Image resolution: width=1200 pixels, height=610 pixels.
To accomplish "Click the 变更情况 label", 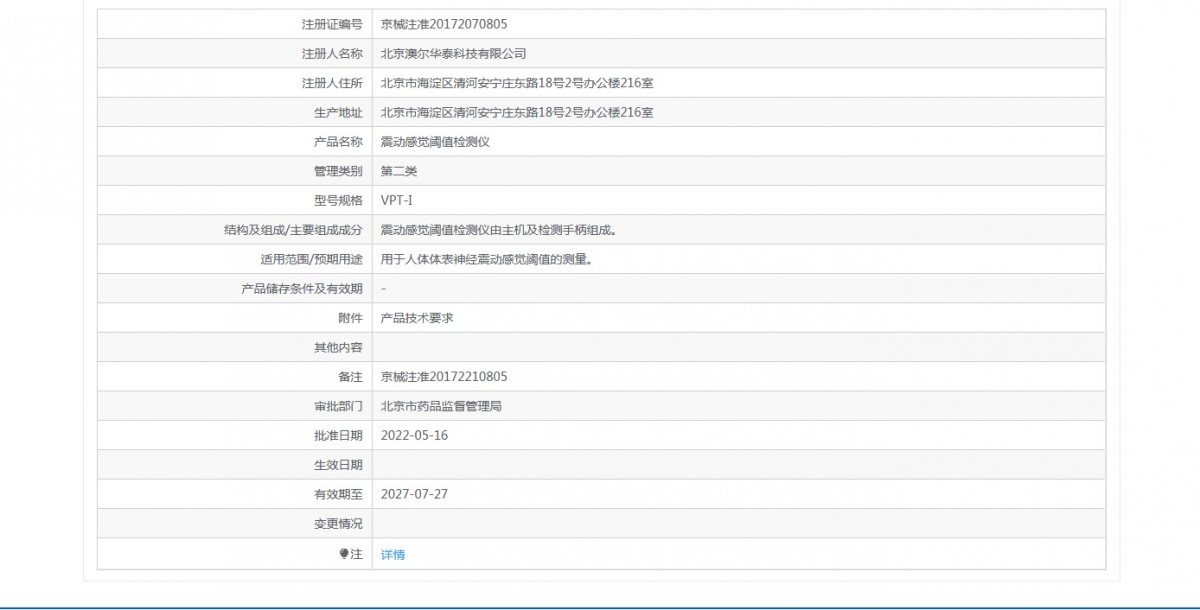I will click(338, 524).
